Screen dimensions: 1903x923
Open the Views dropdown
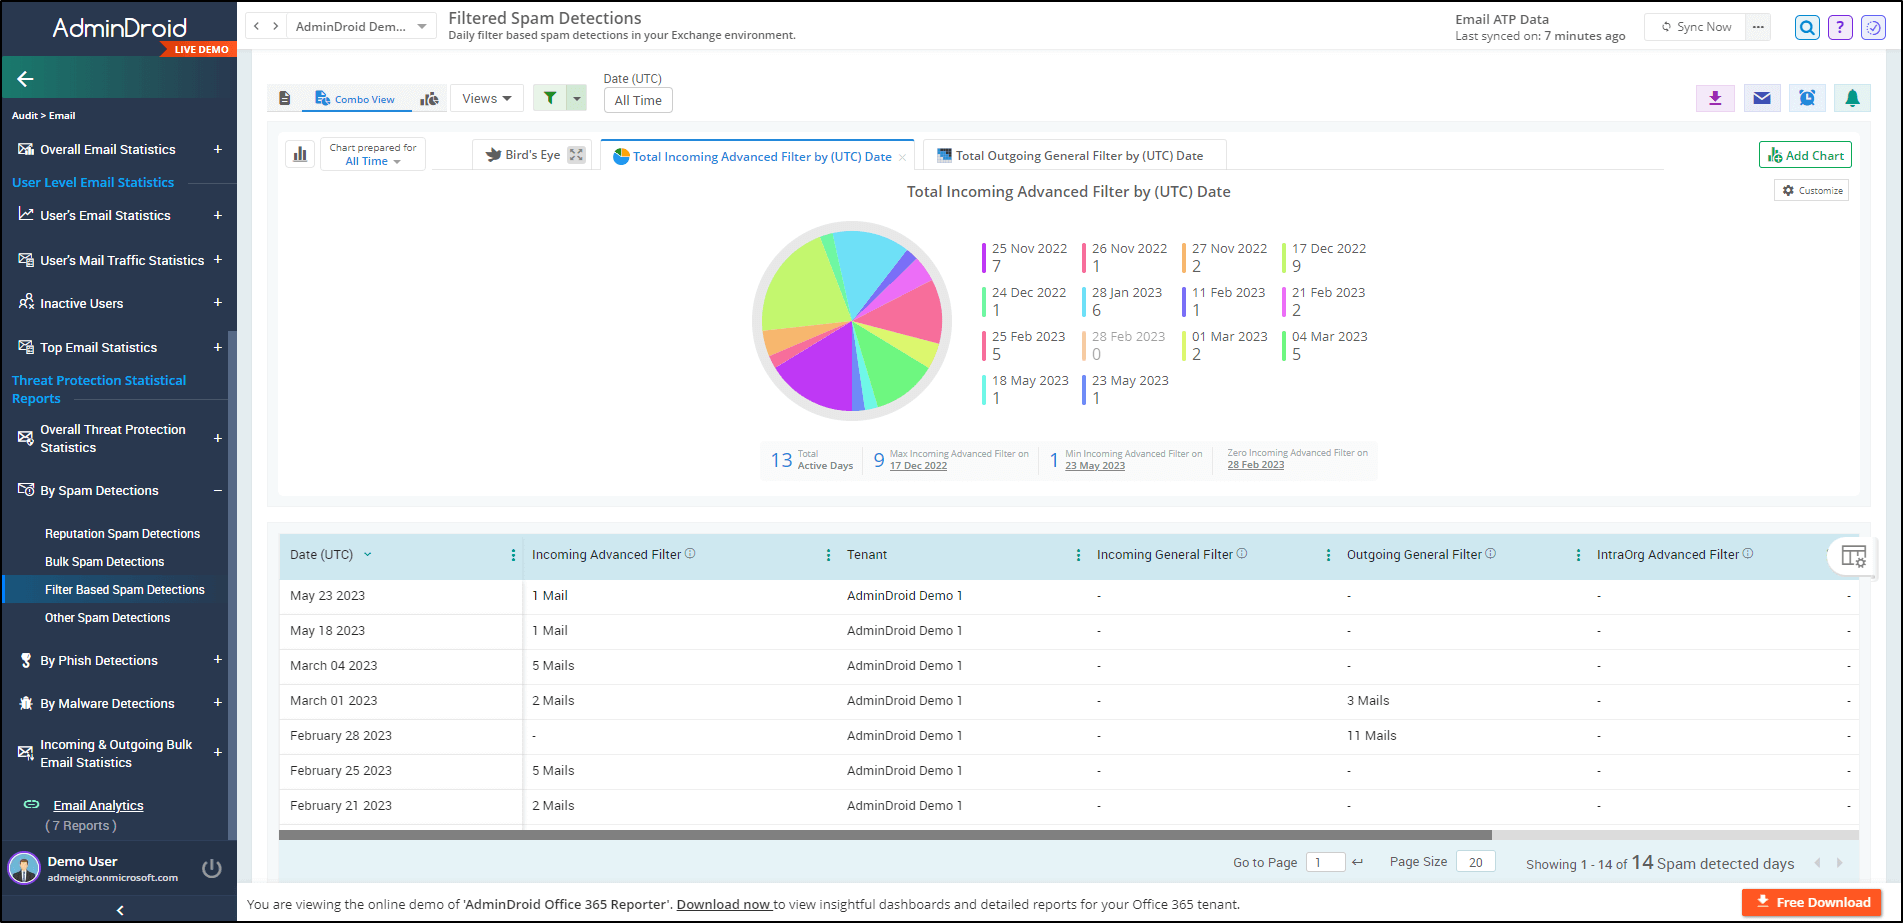click(x=486, y=97)
